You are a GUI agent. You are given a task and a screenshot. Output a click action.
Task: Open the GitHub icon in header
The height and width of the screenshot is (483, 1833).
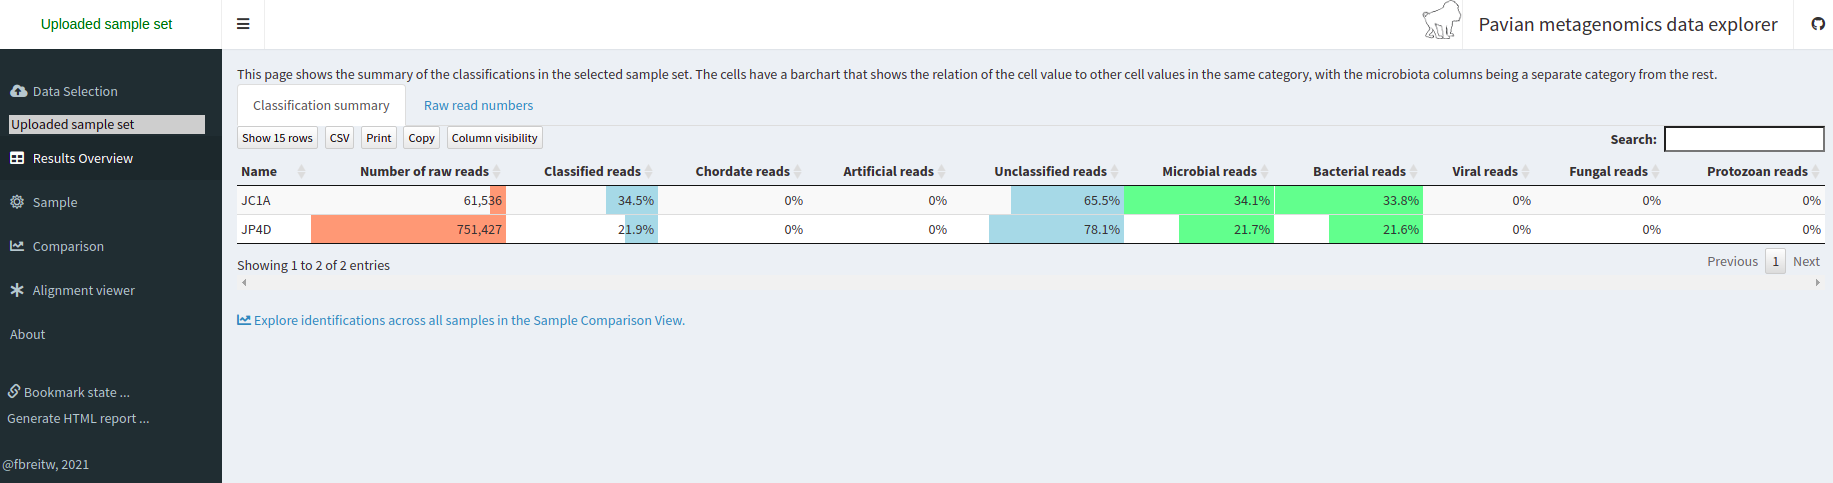1818,24
